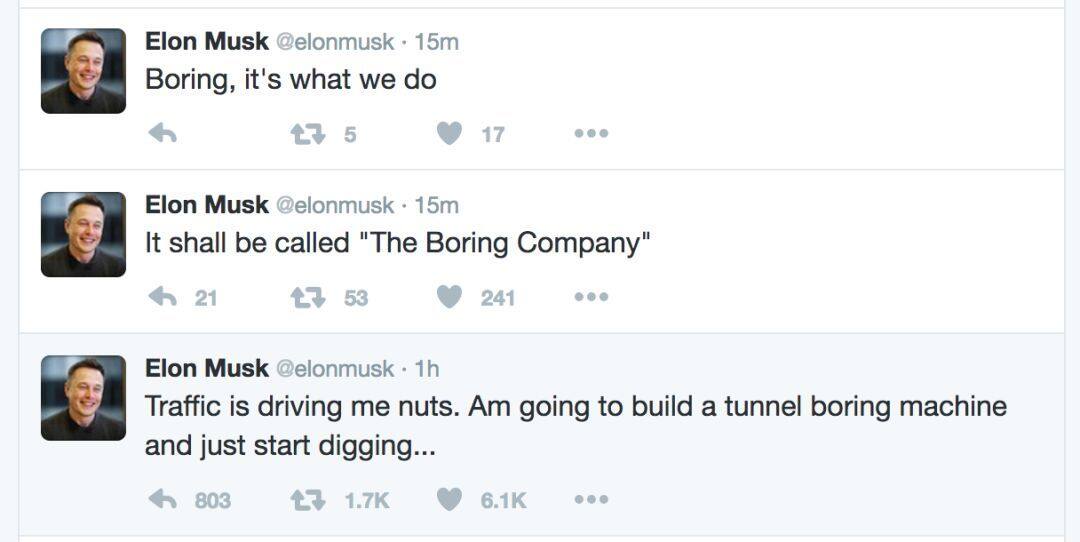Reply to the tunnel boring machine tweet
Screen dimensions: 1080x542
point(162,499)
